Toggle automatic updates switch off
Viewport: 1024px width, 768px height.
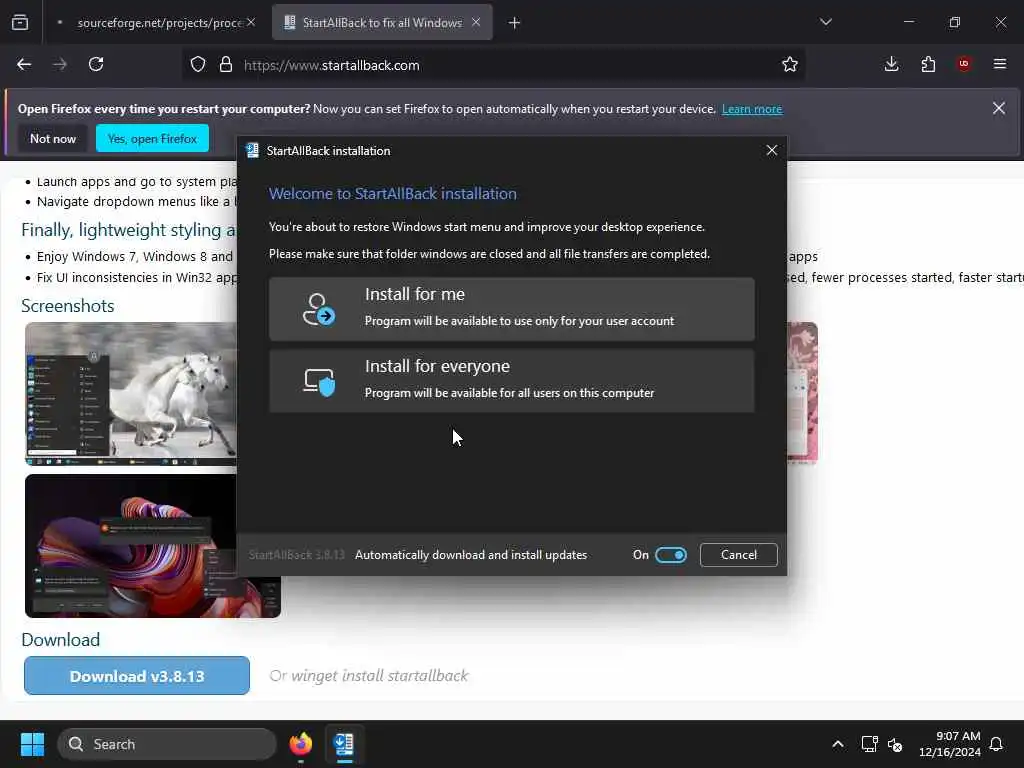click(671, 555)
